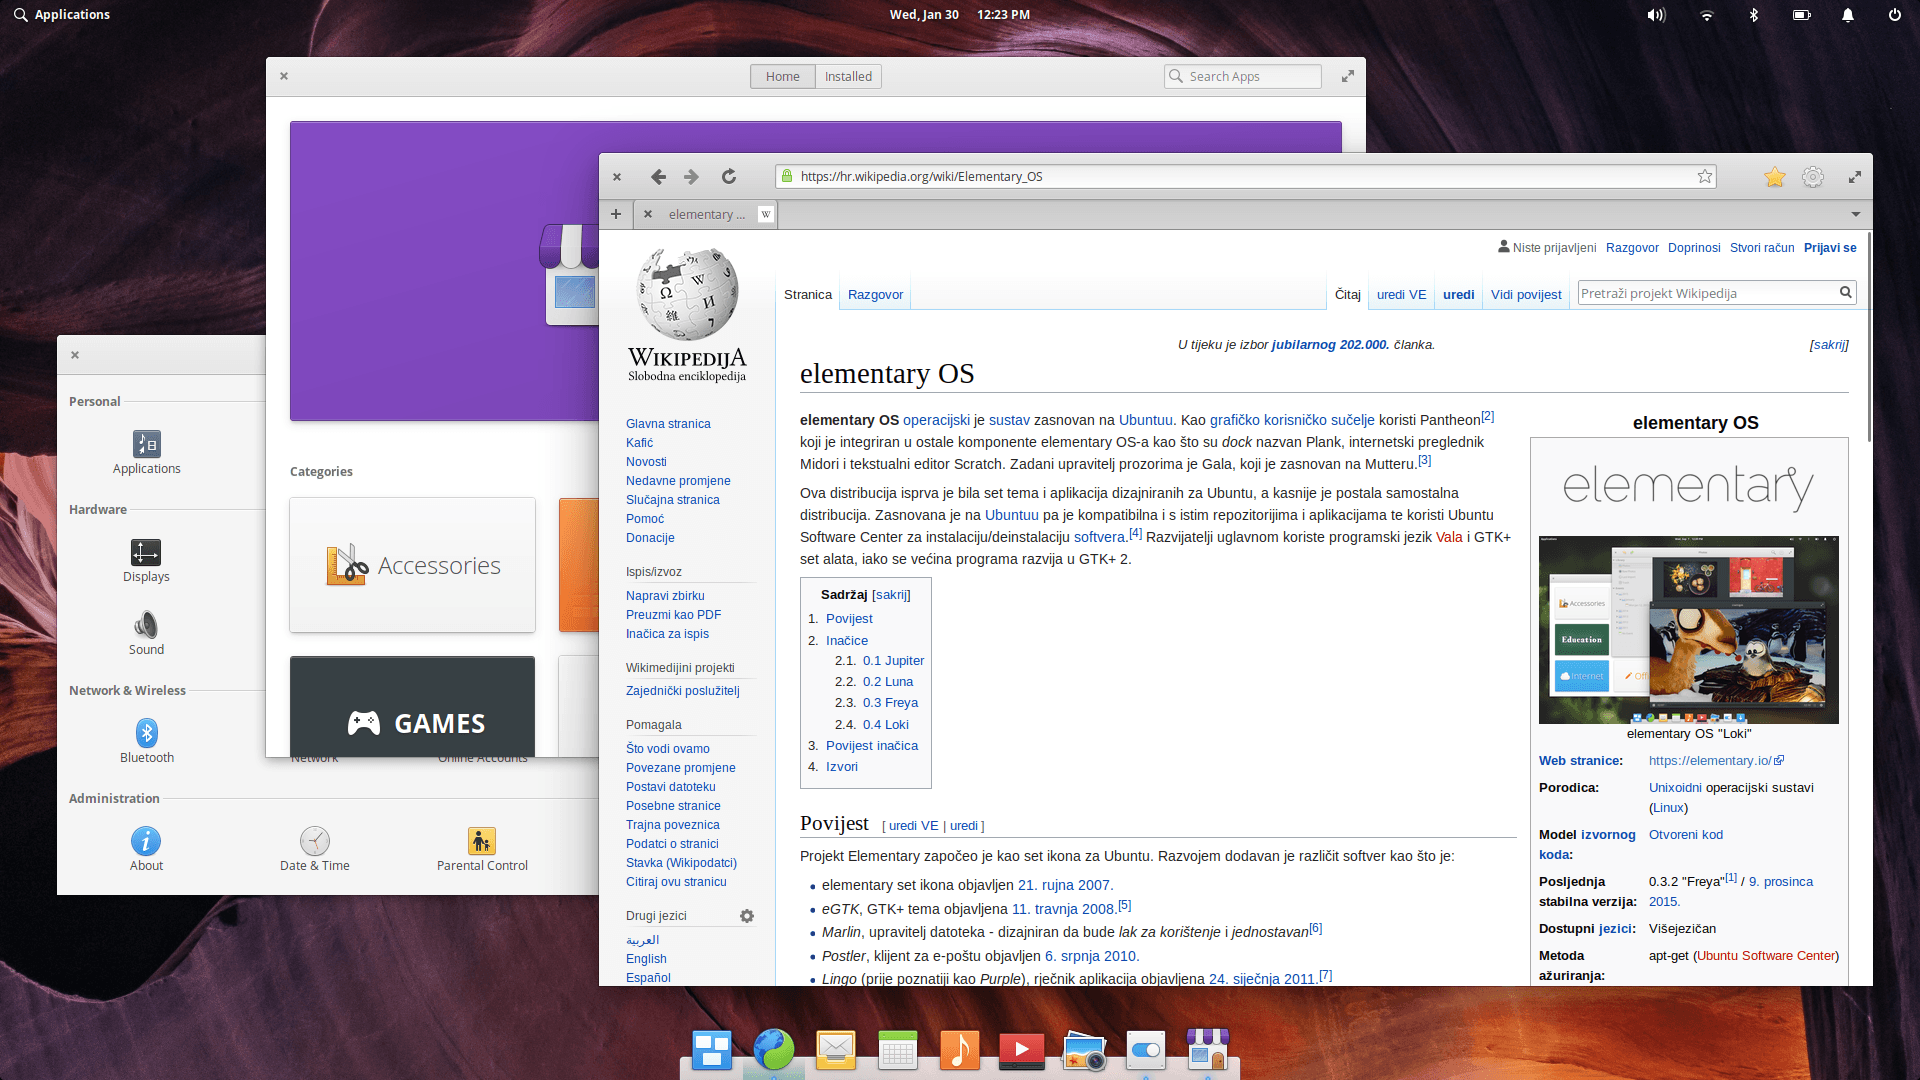
Task: Open the Accessories category
Action: (412, 565)
